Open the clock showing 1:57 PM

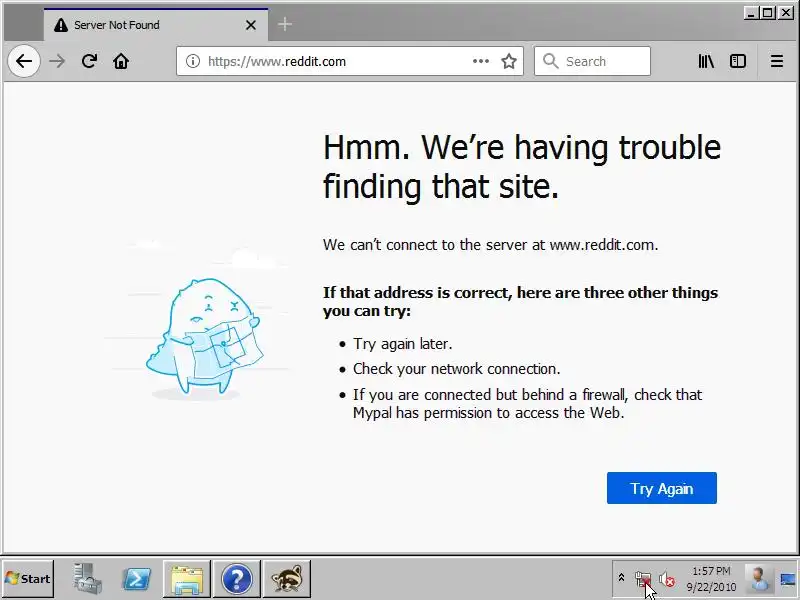point(711,579)
